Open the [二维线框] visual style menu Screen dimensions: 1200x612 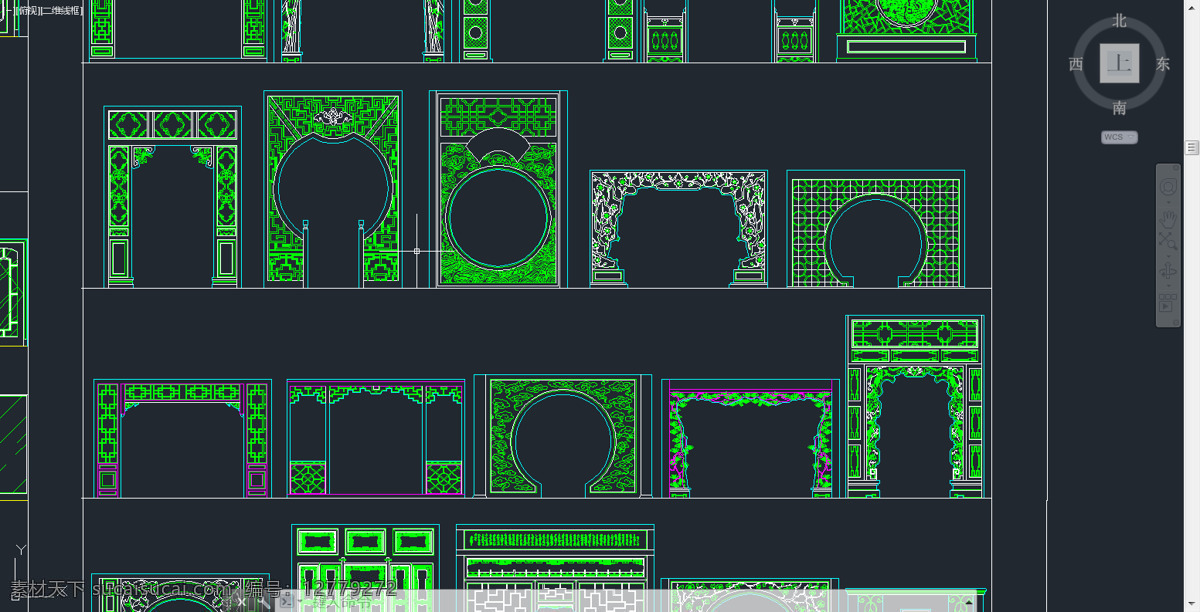point(61,10)
